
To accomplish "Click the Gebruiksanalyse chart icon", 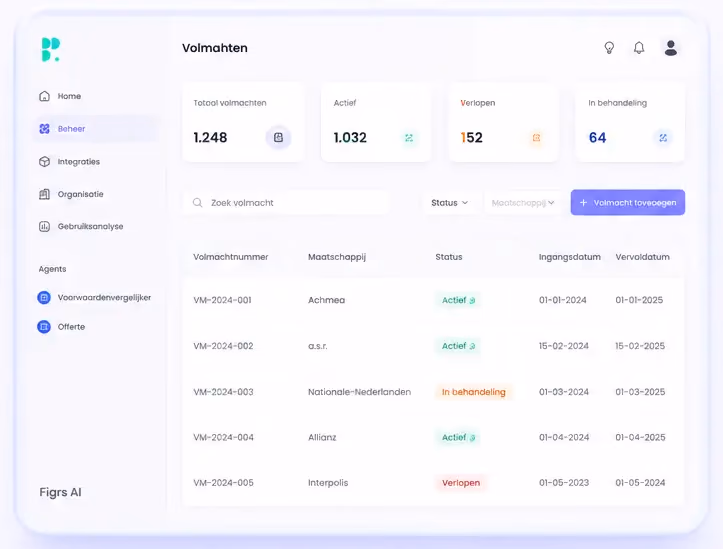I will pyautogui.click(x=44, y=226).
